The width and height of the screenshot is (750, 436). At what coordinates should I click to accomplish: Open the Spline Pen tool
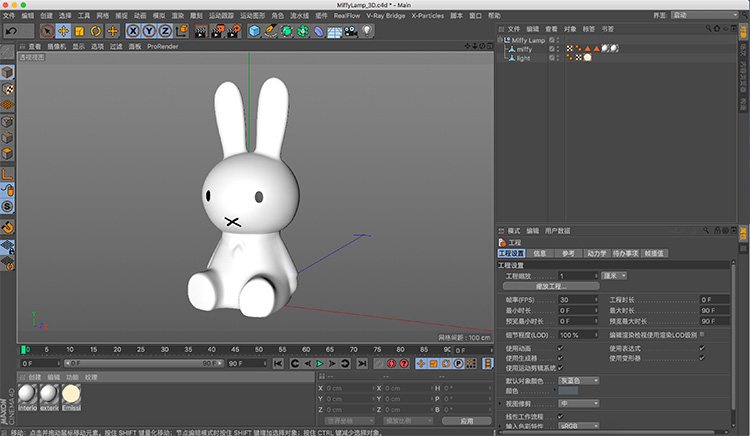[x=270, y=31]
